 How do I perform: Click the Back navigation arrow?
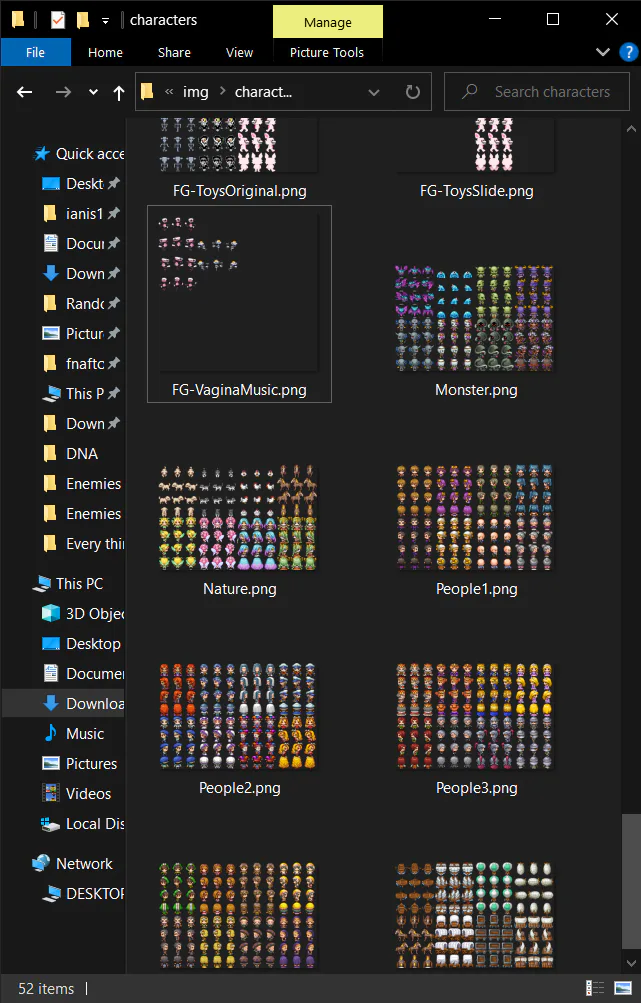click(x=24, y=92)
